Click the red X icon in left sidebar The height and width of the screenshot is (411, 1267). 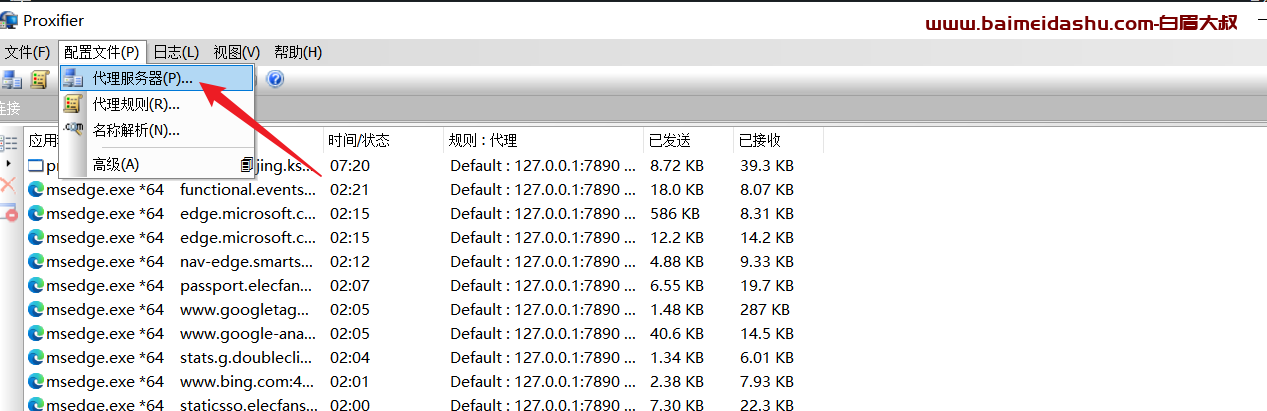coord(8,185)
